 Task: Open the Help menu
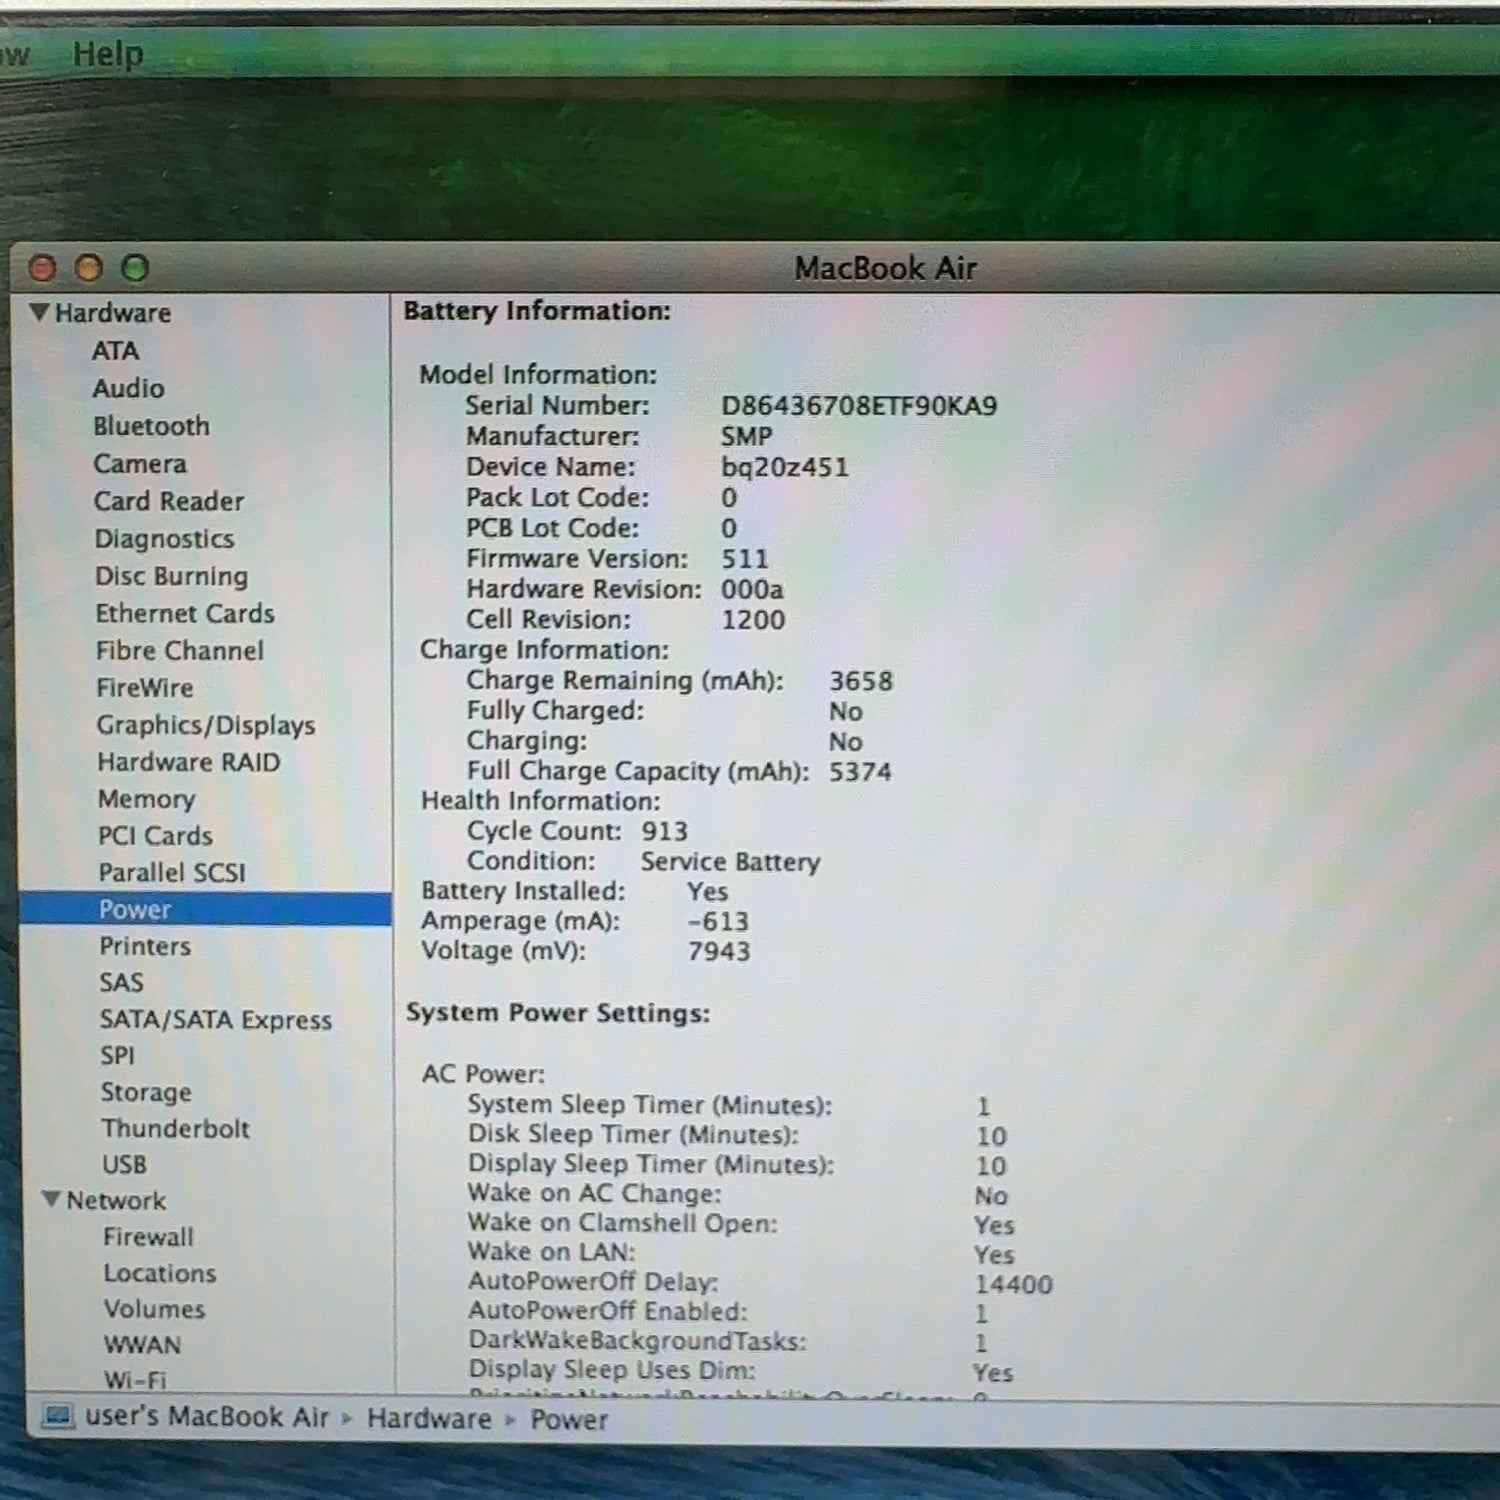point(108,53)
